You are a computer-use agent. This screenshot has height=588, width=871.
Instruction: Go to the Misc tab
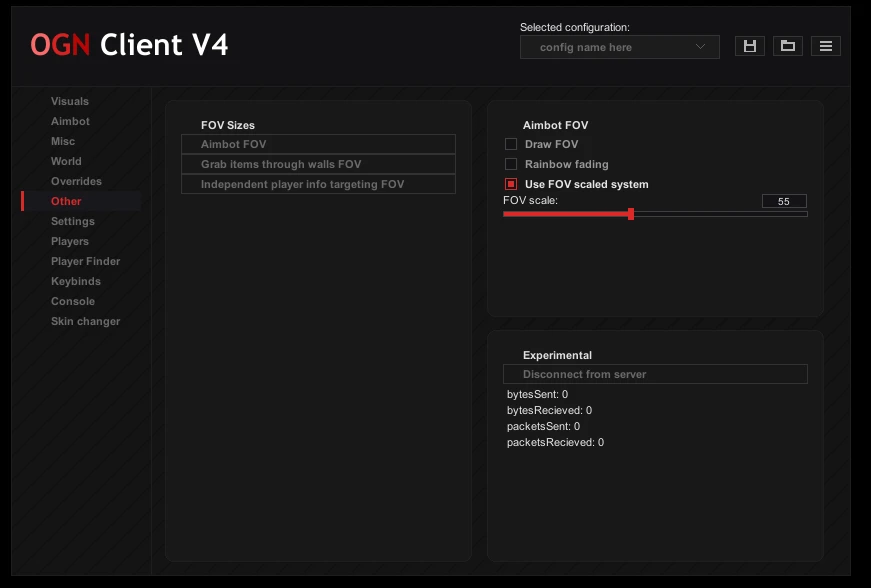63,141
